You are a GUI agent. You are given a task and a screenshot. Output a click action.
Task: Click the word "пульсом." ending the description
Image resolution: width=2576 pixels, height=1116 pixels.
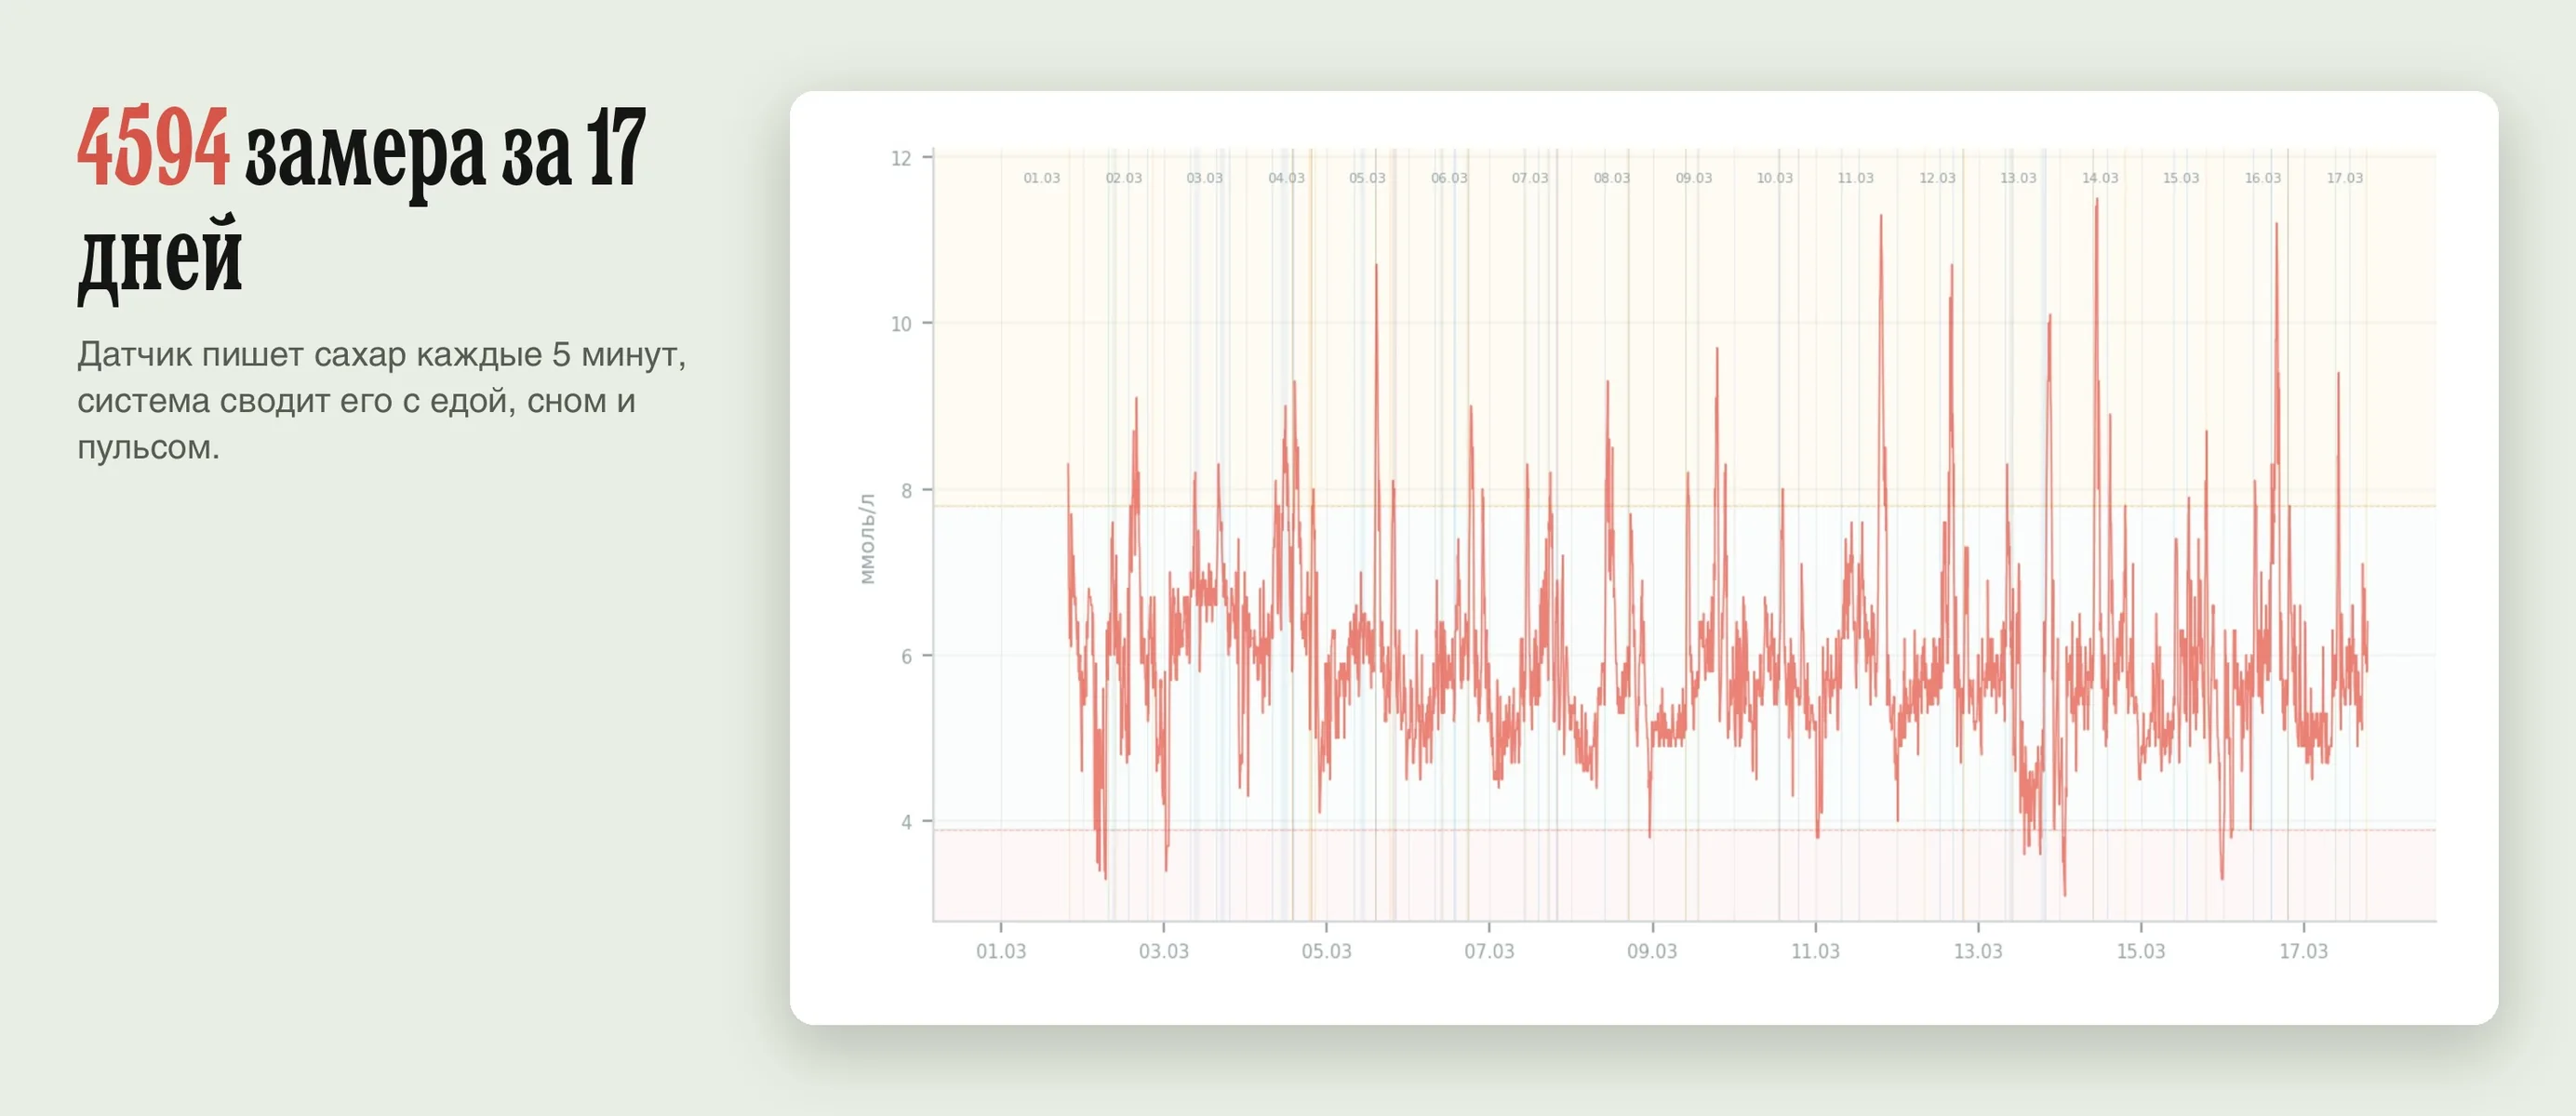148,447
